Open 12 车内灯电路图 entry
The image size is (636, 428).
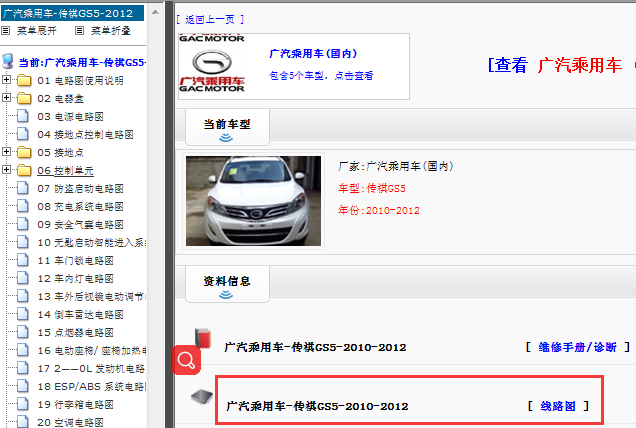coord(75,278)
